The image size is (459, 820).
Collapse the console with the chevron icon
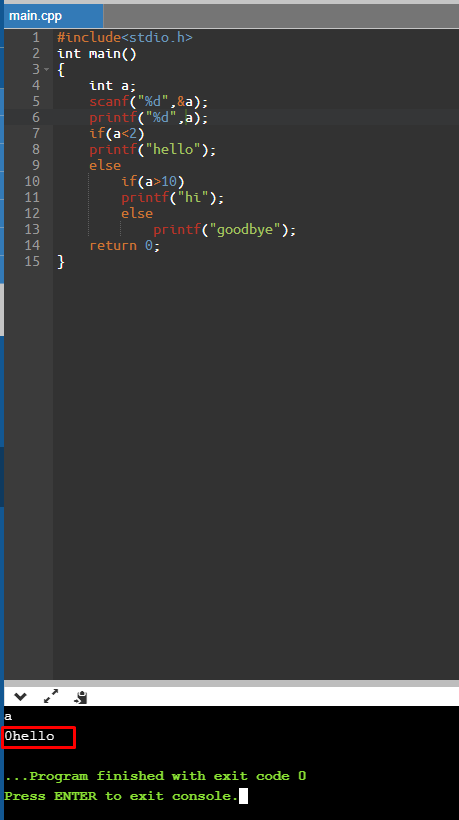[20, 697]
